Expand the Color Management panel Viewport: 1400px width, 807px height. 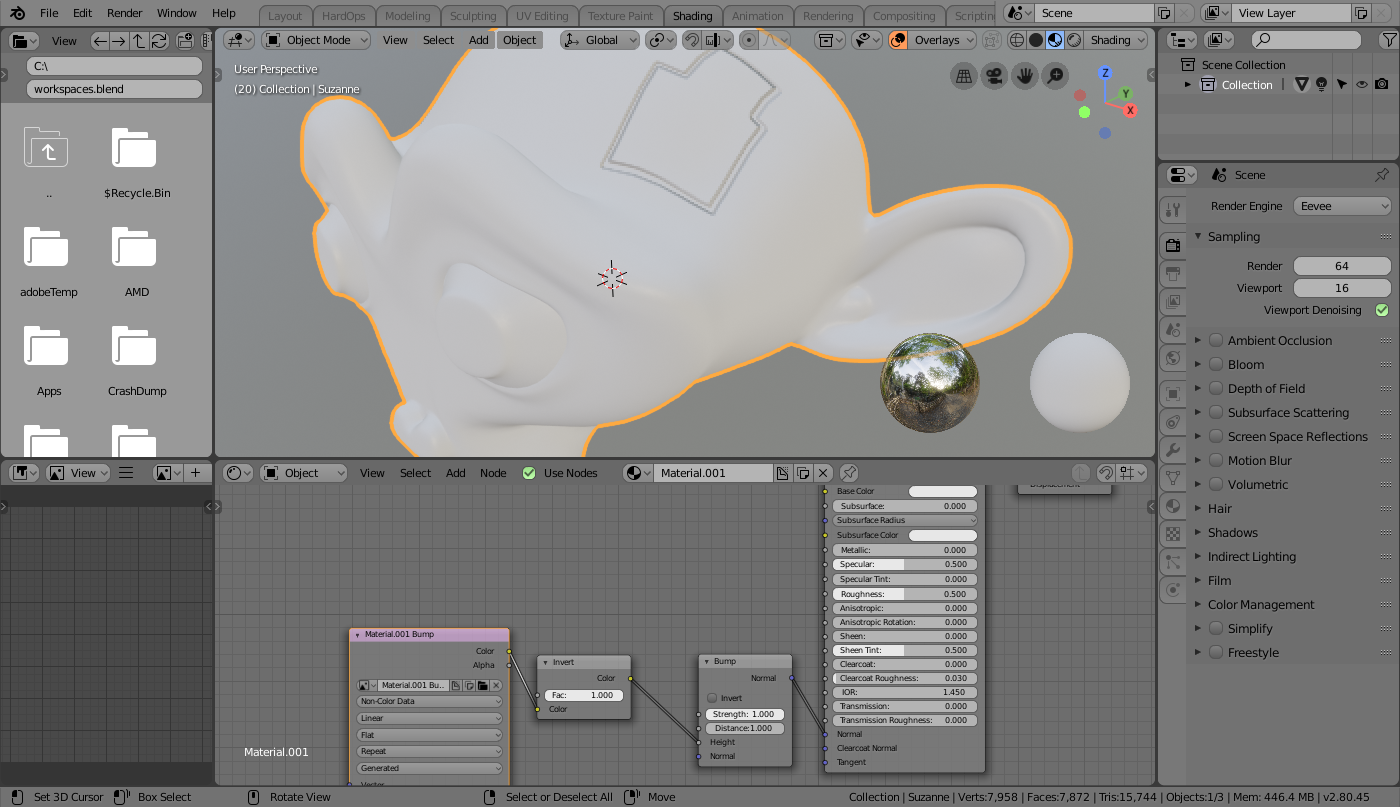coord(1198,605)
